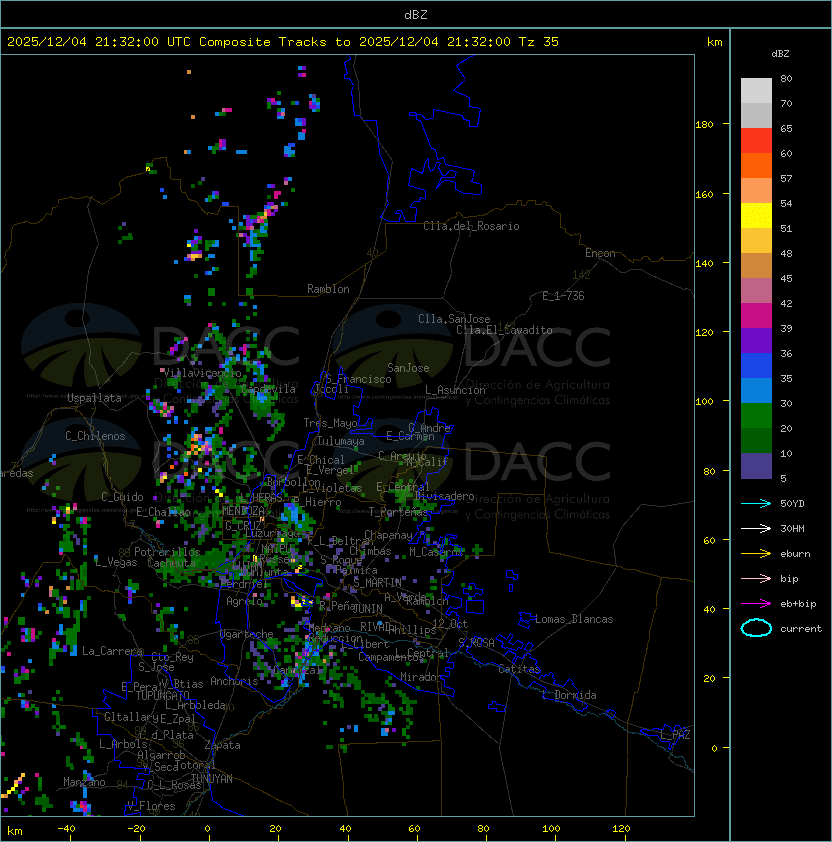
Task: Select the light gray 70-80 dBZ swatch
Action: pyautogui.click(x=756, y=91)
